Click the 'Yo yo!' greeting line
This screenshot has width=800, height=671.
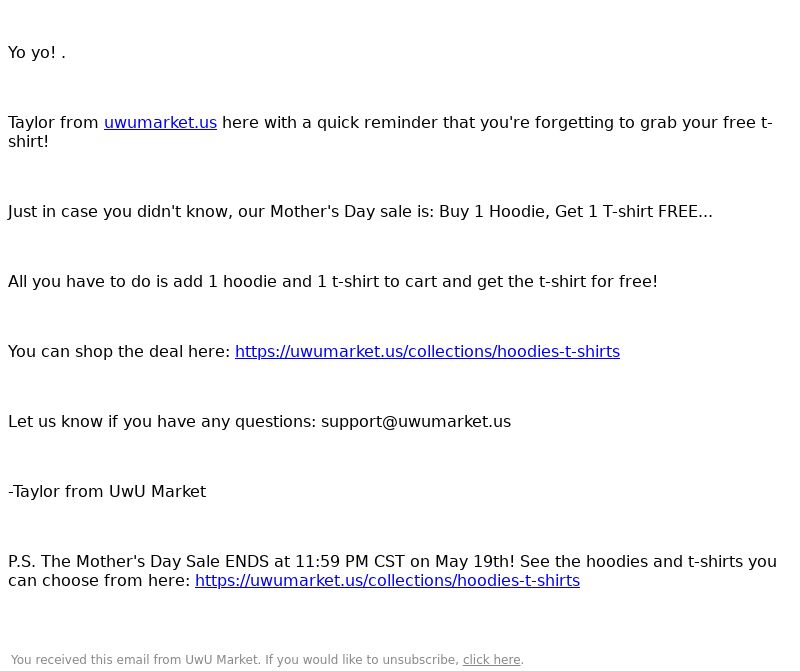(x=37, y=53)
